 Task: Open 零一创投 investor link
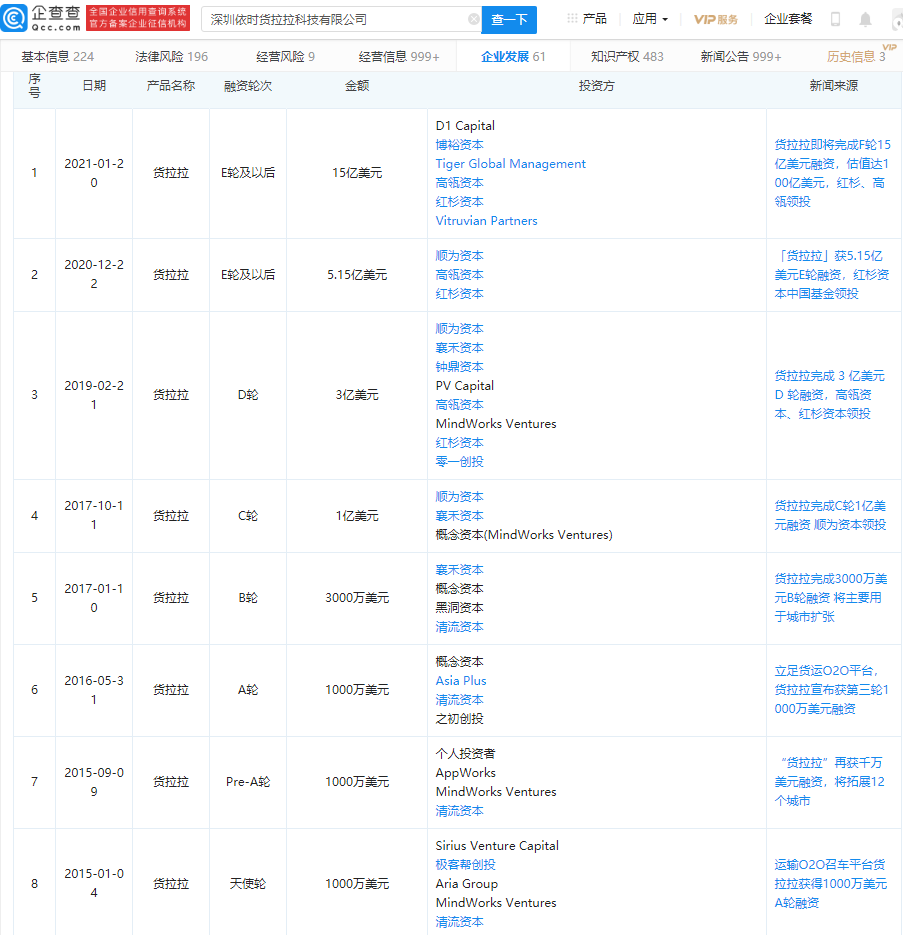coord(459,462)
